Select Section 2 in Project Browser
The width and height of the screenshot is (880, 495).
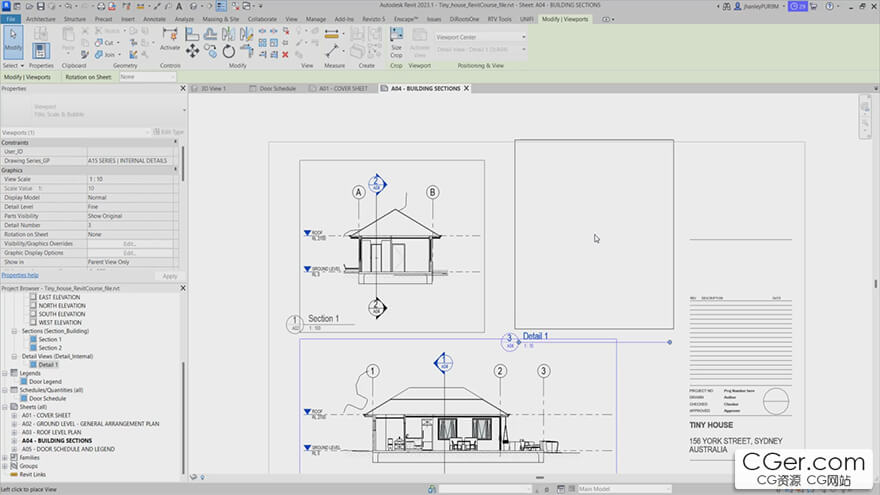(x=50, y=348)
